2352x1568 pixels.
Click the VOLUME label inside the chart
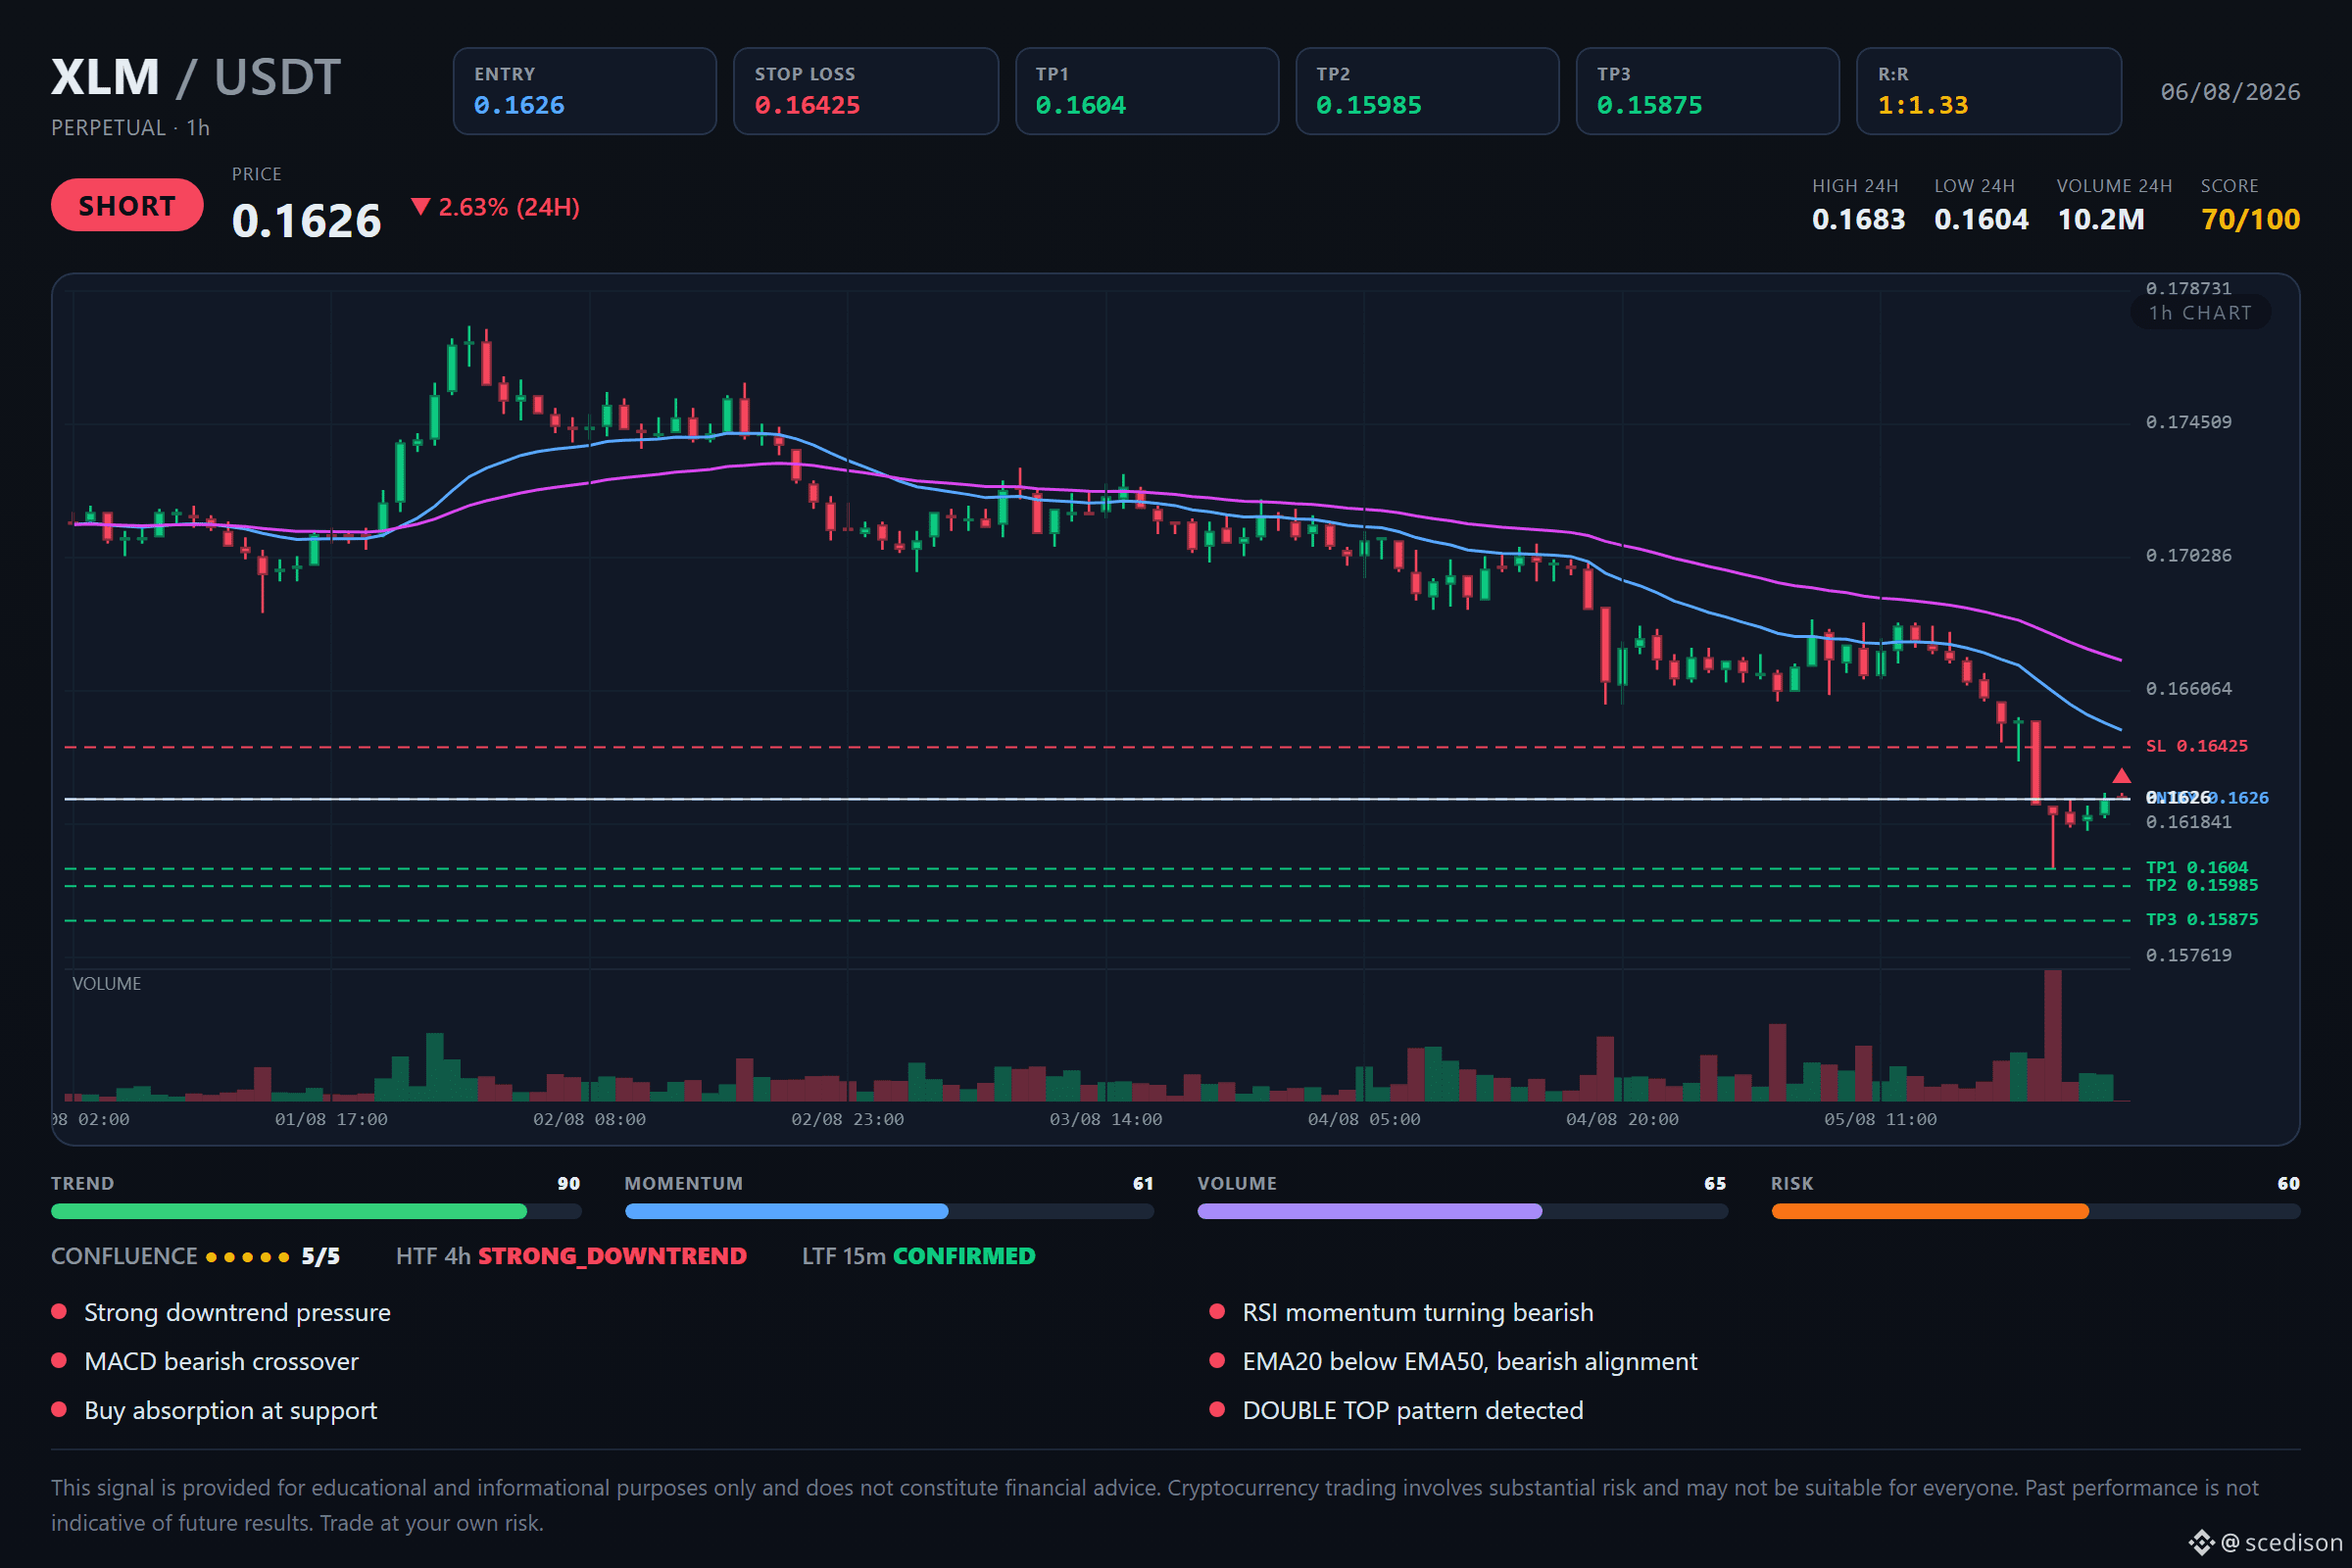point(106,984)
